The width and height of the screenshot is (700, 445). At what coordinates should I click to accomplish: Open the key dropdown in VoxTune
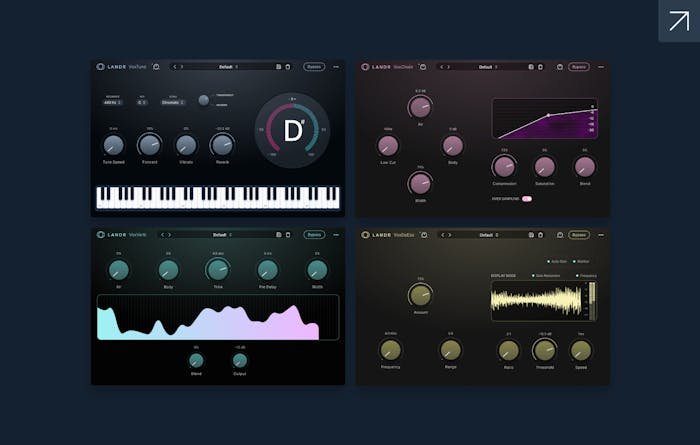[x=142, y=103]
